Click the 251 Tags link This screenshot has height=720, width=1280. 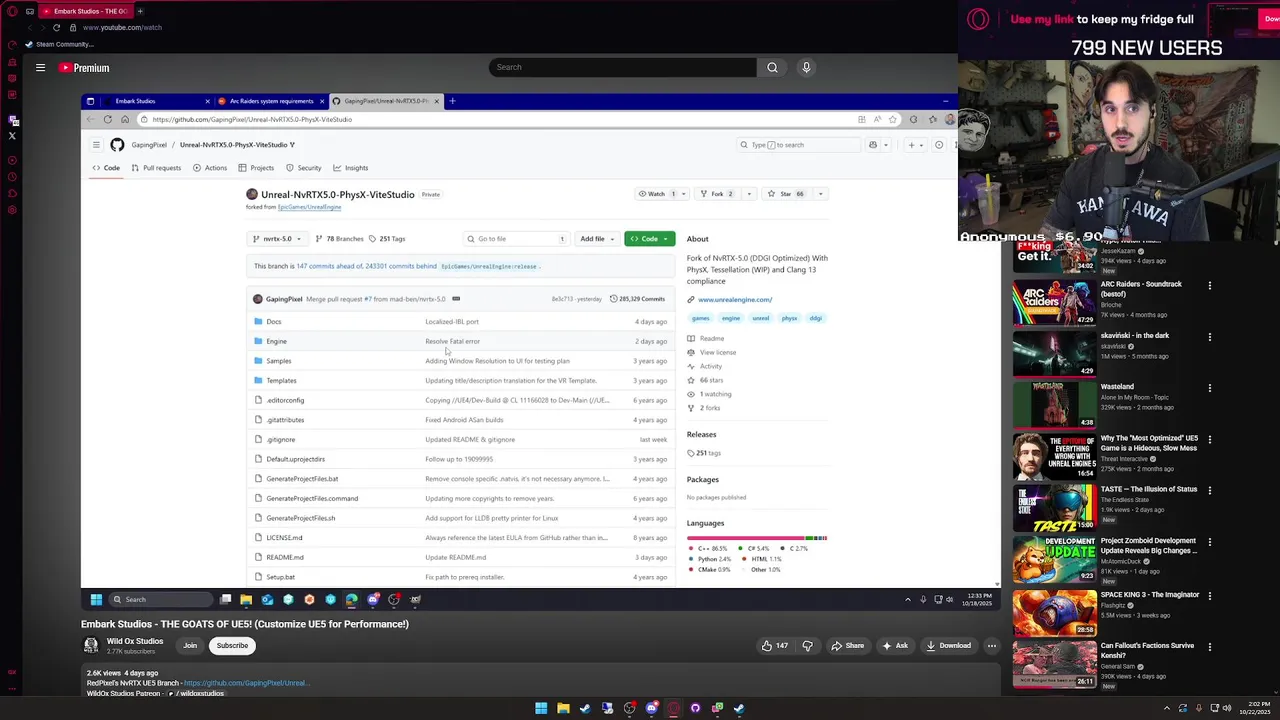tap(386, 239)
